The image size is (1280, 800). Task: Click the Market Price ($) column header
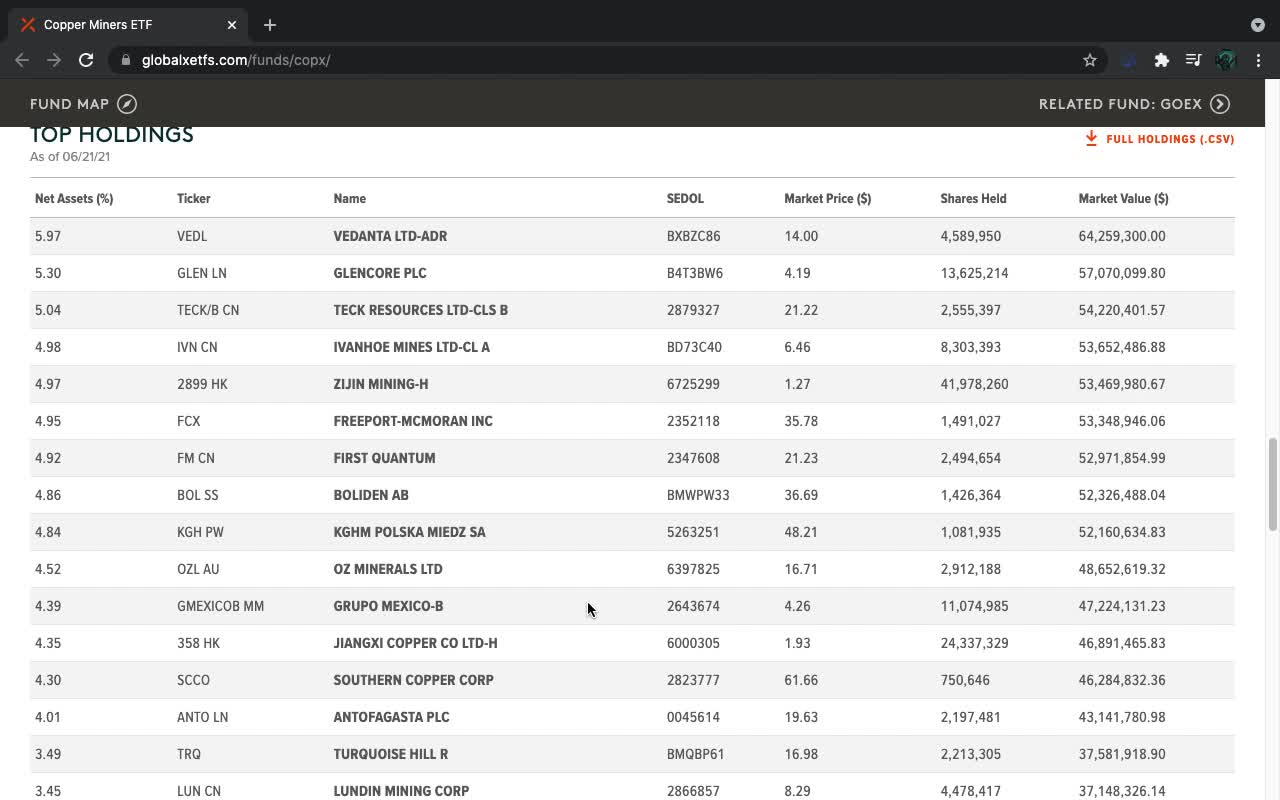pyautogui.click(x=828, y=198)
